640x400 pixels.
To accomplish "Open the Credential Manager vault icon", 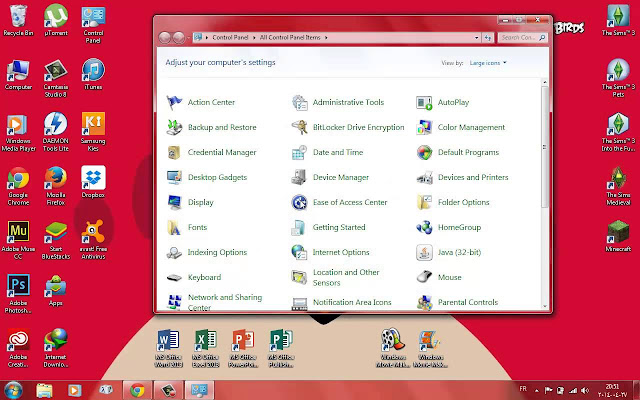I will pyautogui.click(x=174, y=152).
